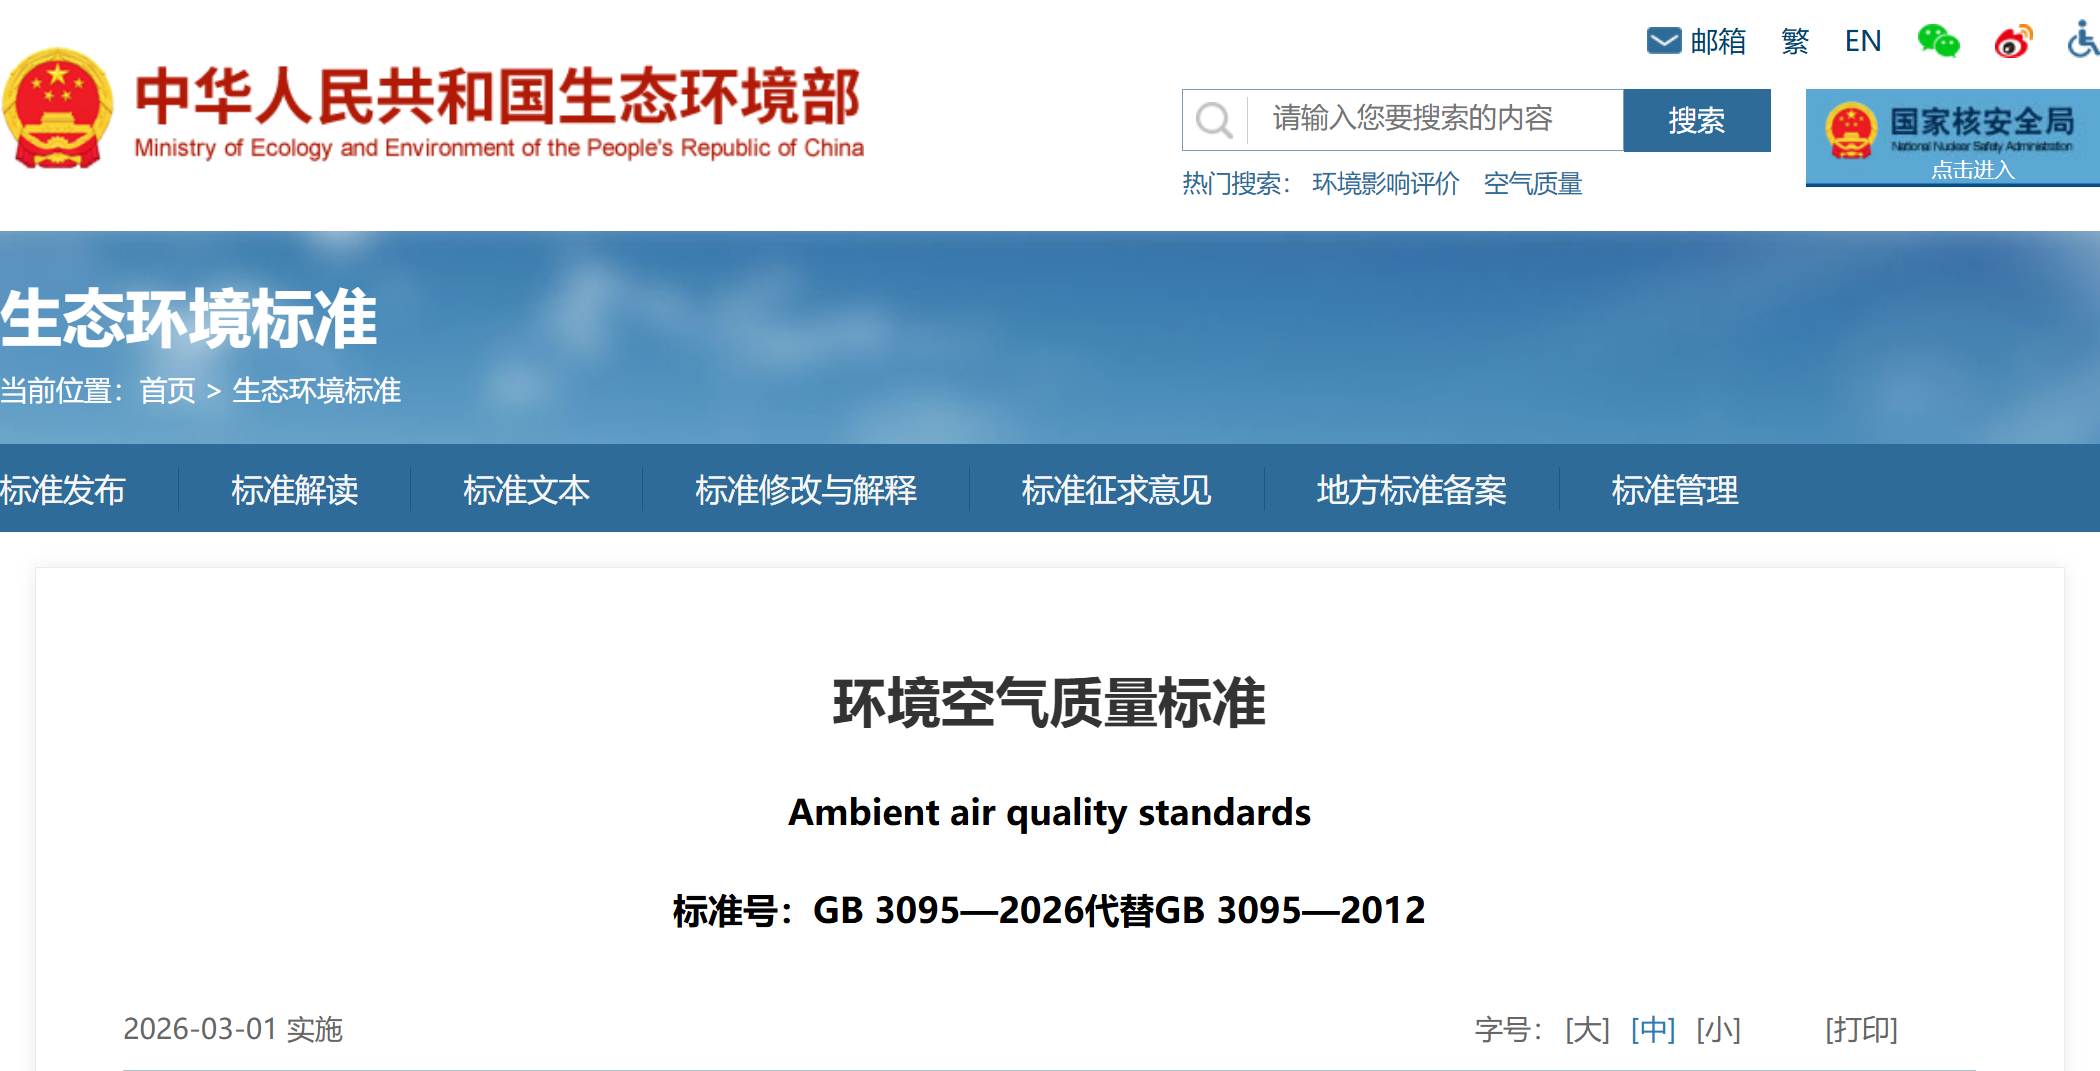The width and height of the screenshot is (2100, 1071).
Task: Open the 地方标准备案 section
Action: coord(1412,490)
